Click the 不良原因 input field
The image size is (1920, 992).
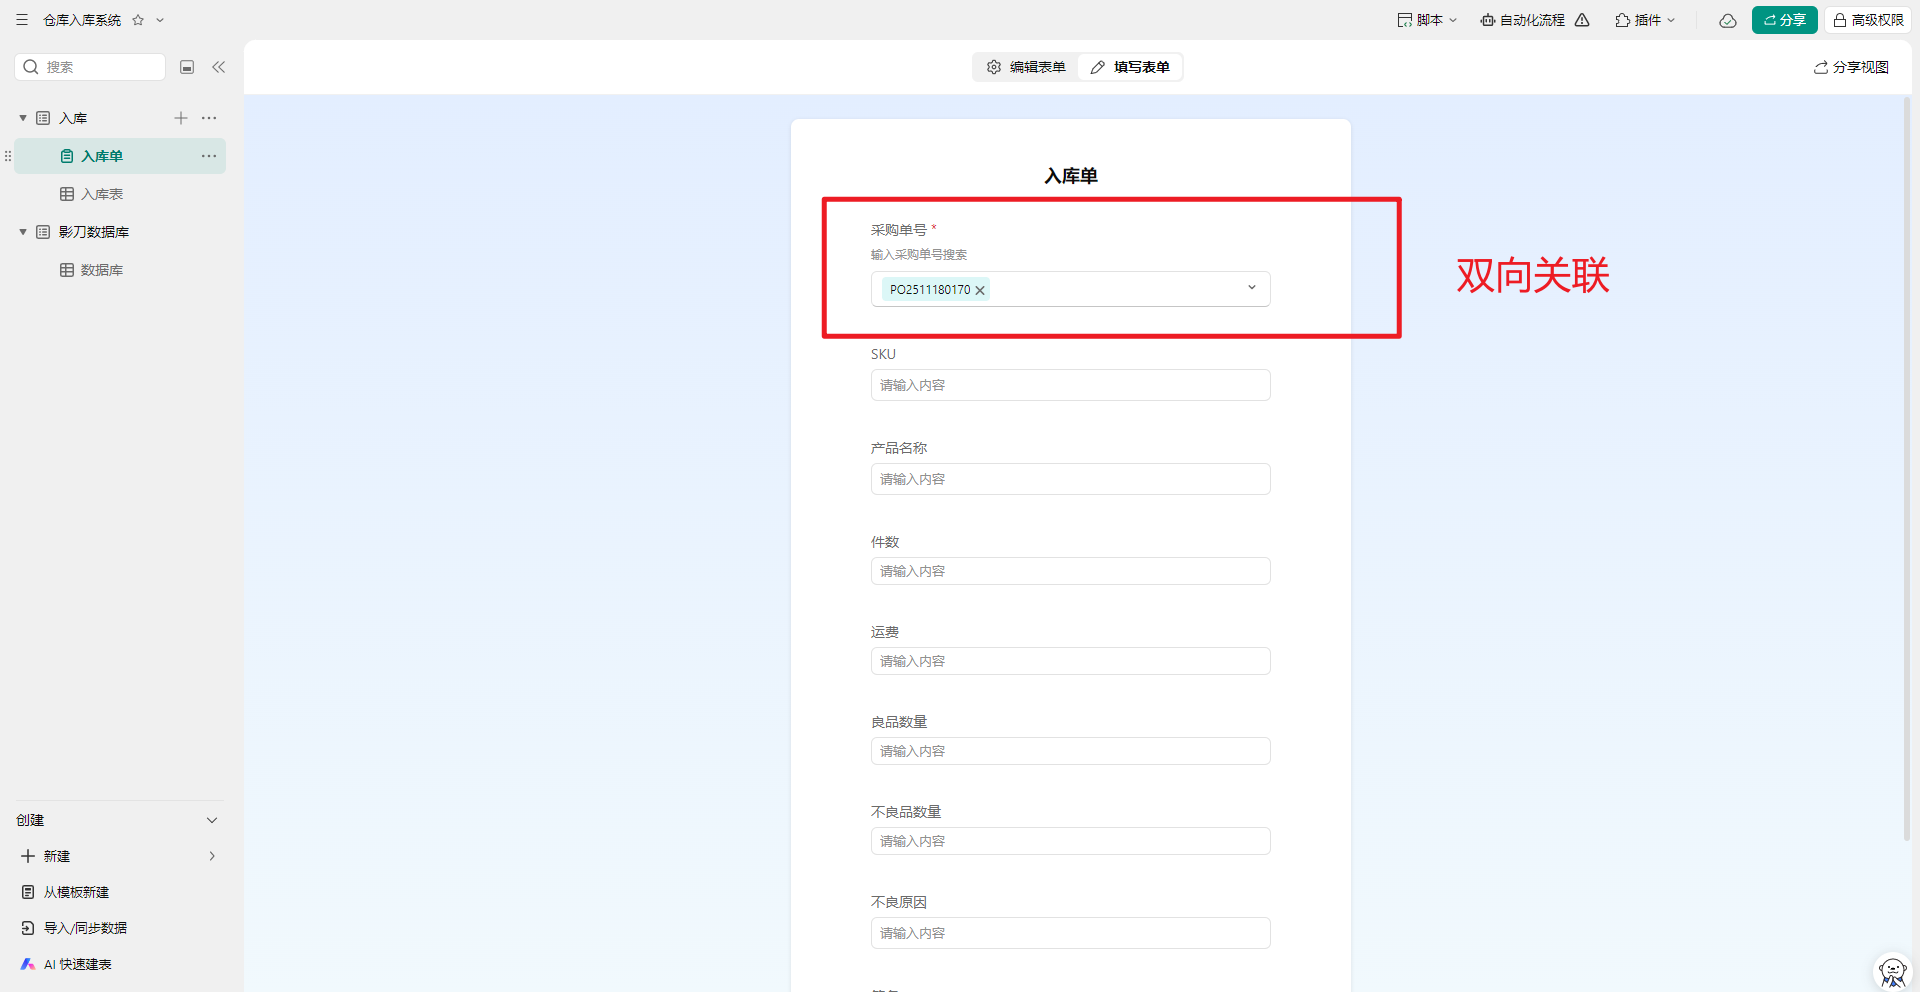1070,933
